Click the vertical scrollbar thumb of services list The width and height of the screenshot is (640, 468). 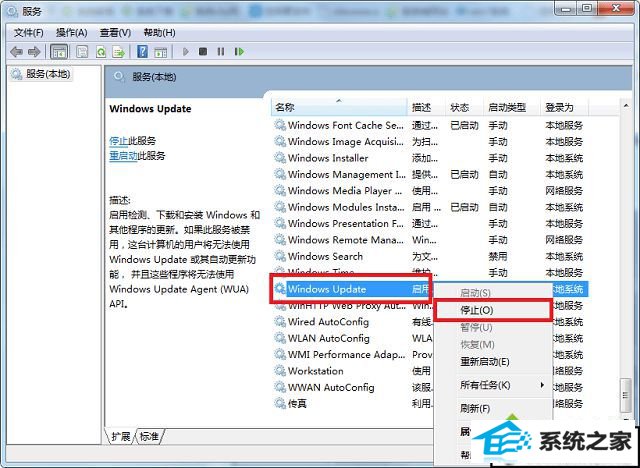[x=626, y=395]
